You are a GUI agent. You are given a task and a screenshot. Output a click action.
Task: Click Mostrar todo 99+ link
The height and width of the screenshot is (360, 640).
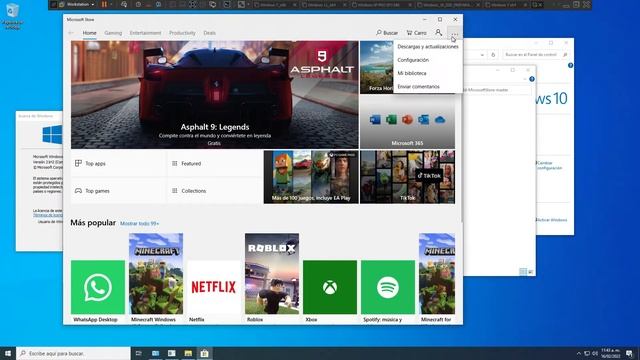(x=140, y=224)
